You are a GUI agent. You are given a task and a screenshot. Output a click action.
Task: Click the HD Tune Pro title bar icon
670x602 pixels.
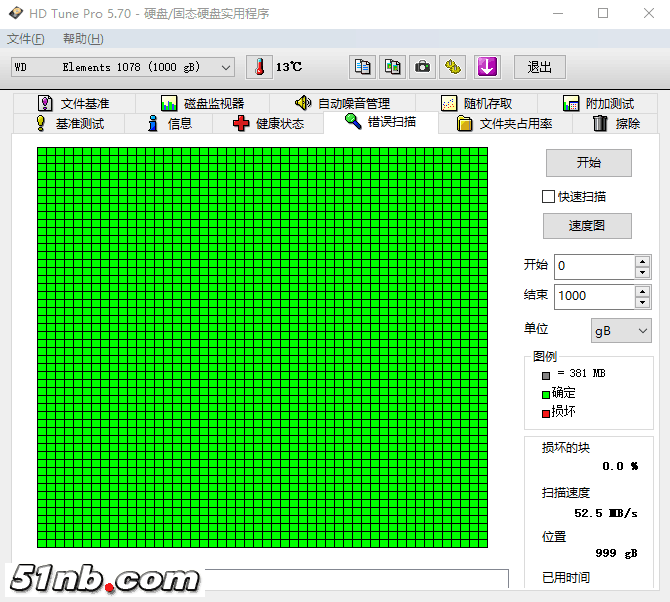(16, 13)
